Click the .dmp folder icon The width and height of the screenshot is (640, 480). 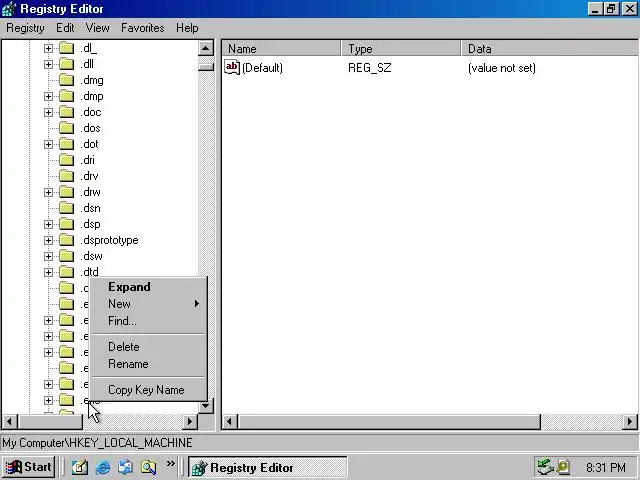click(x=66, y=96)
